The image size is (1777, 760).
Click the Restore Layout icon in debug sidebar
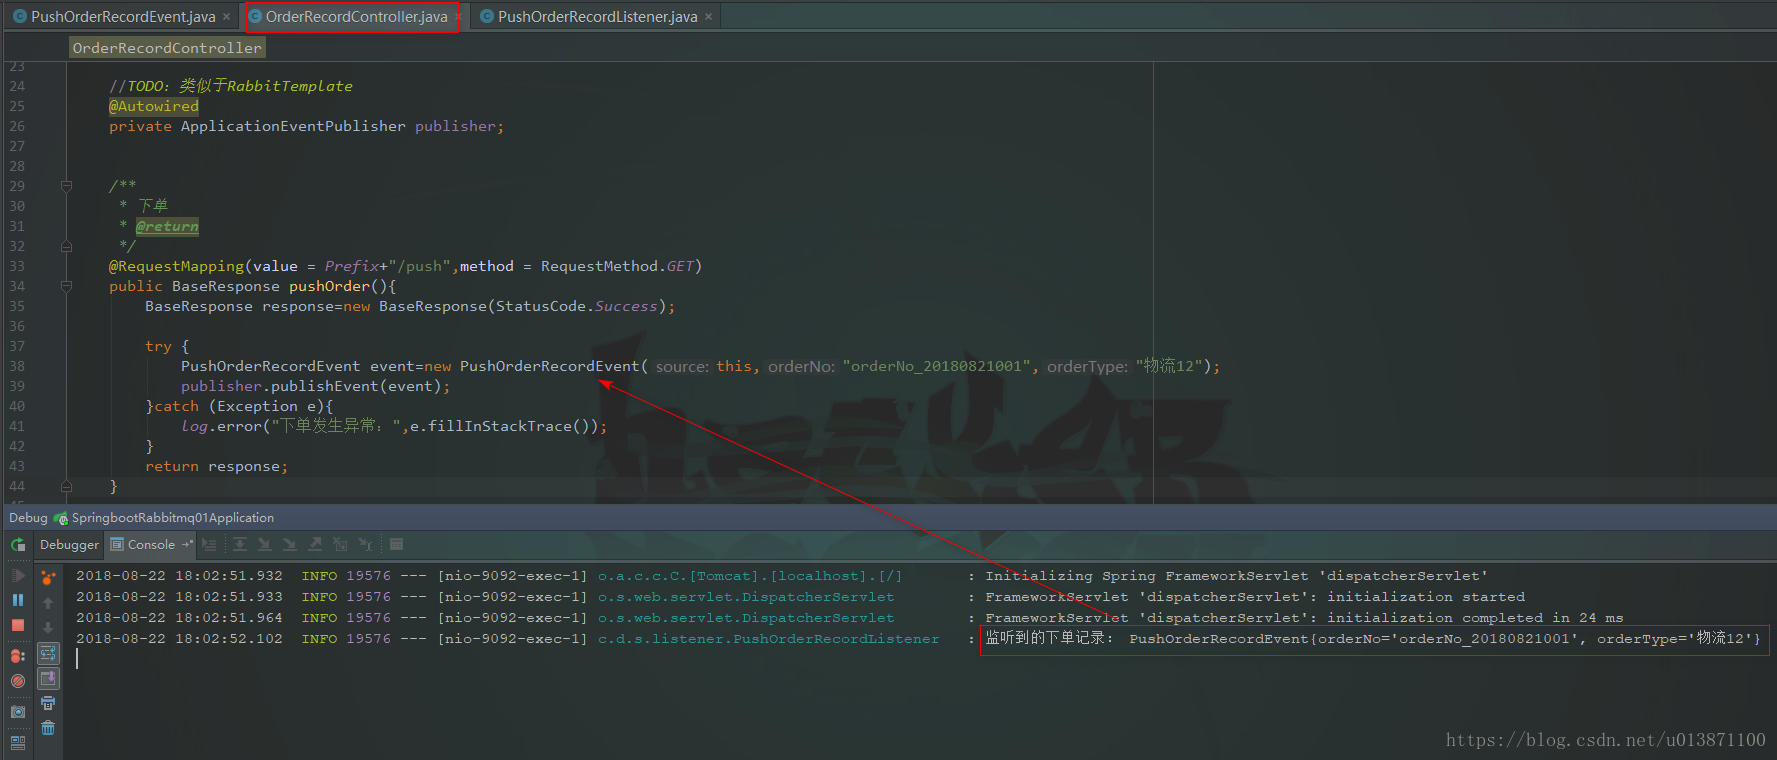18,742
